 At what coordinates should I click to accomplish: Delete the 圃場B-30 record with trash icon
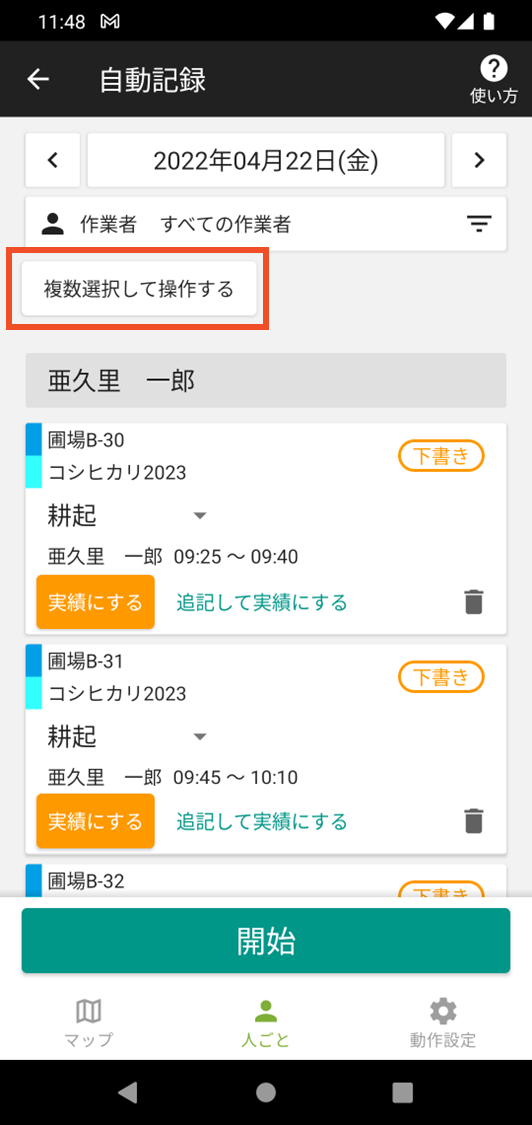(x=473, y=602)
